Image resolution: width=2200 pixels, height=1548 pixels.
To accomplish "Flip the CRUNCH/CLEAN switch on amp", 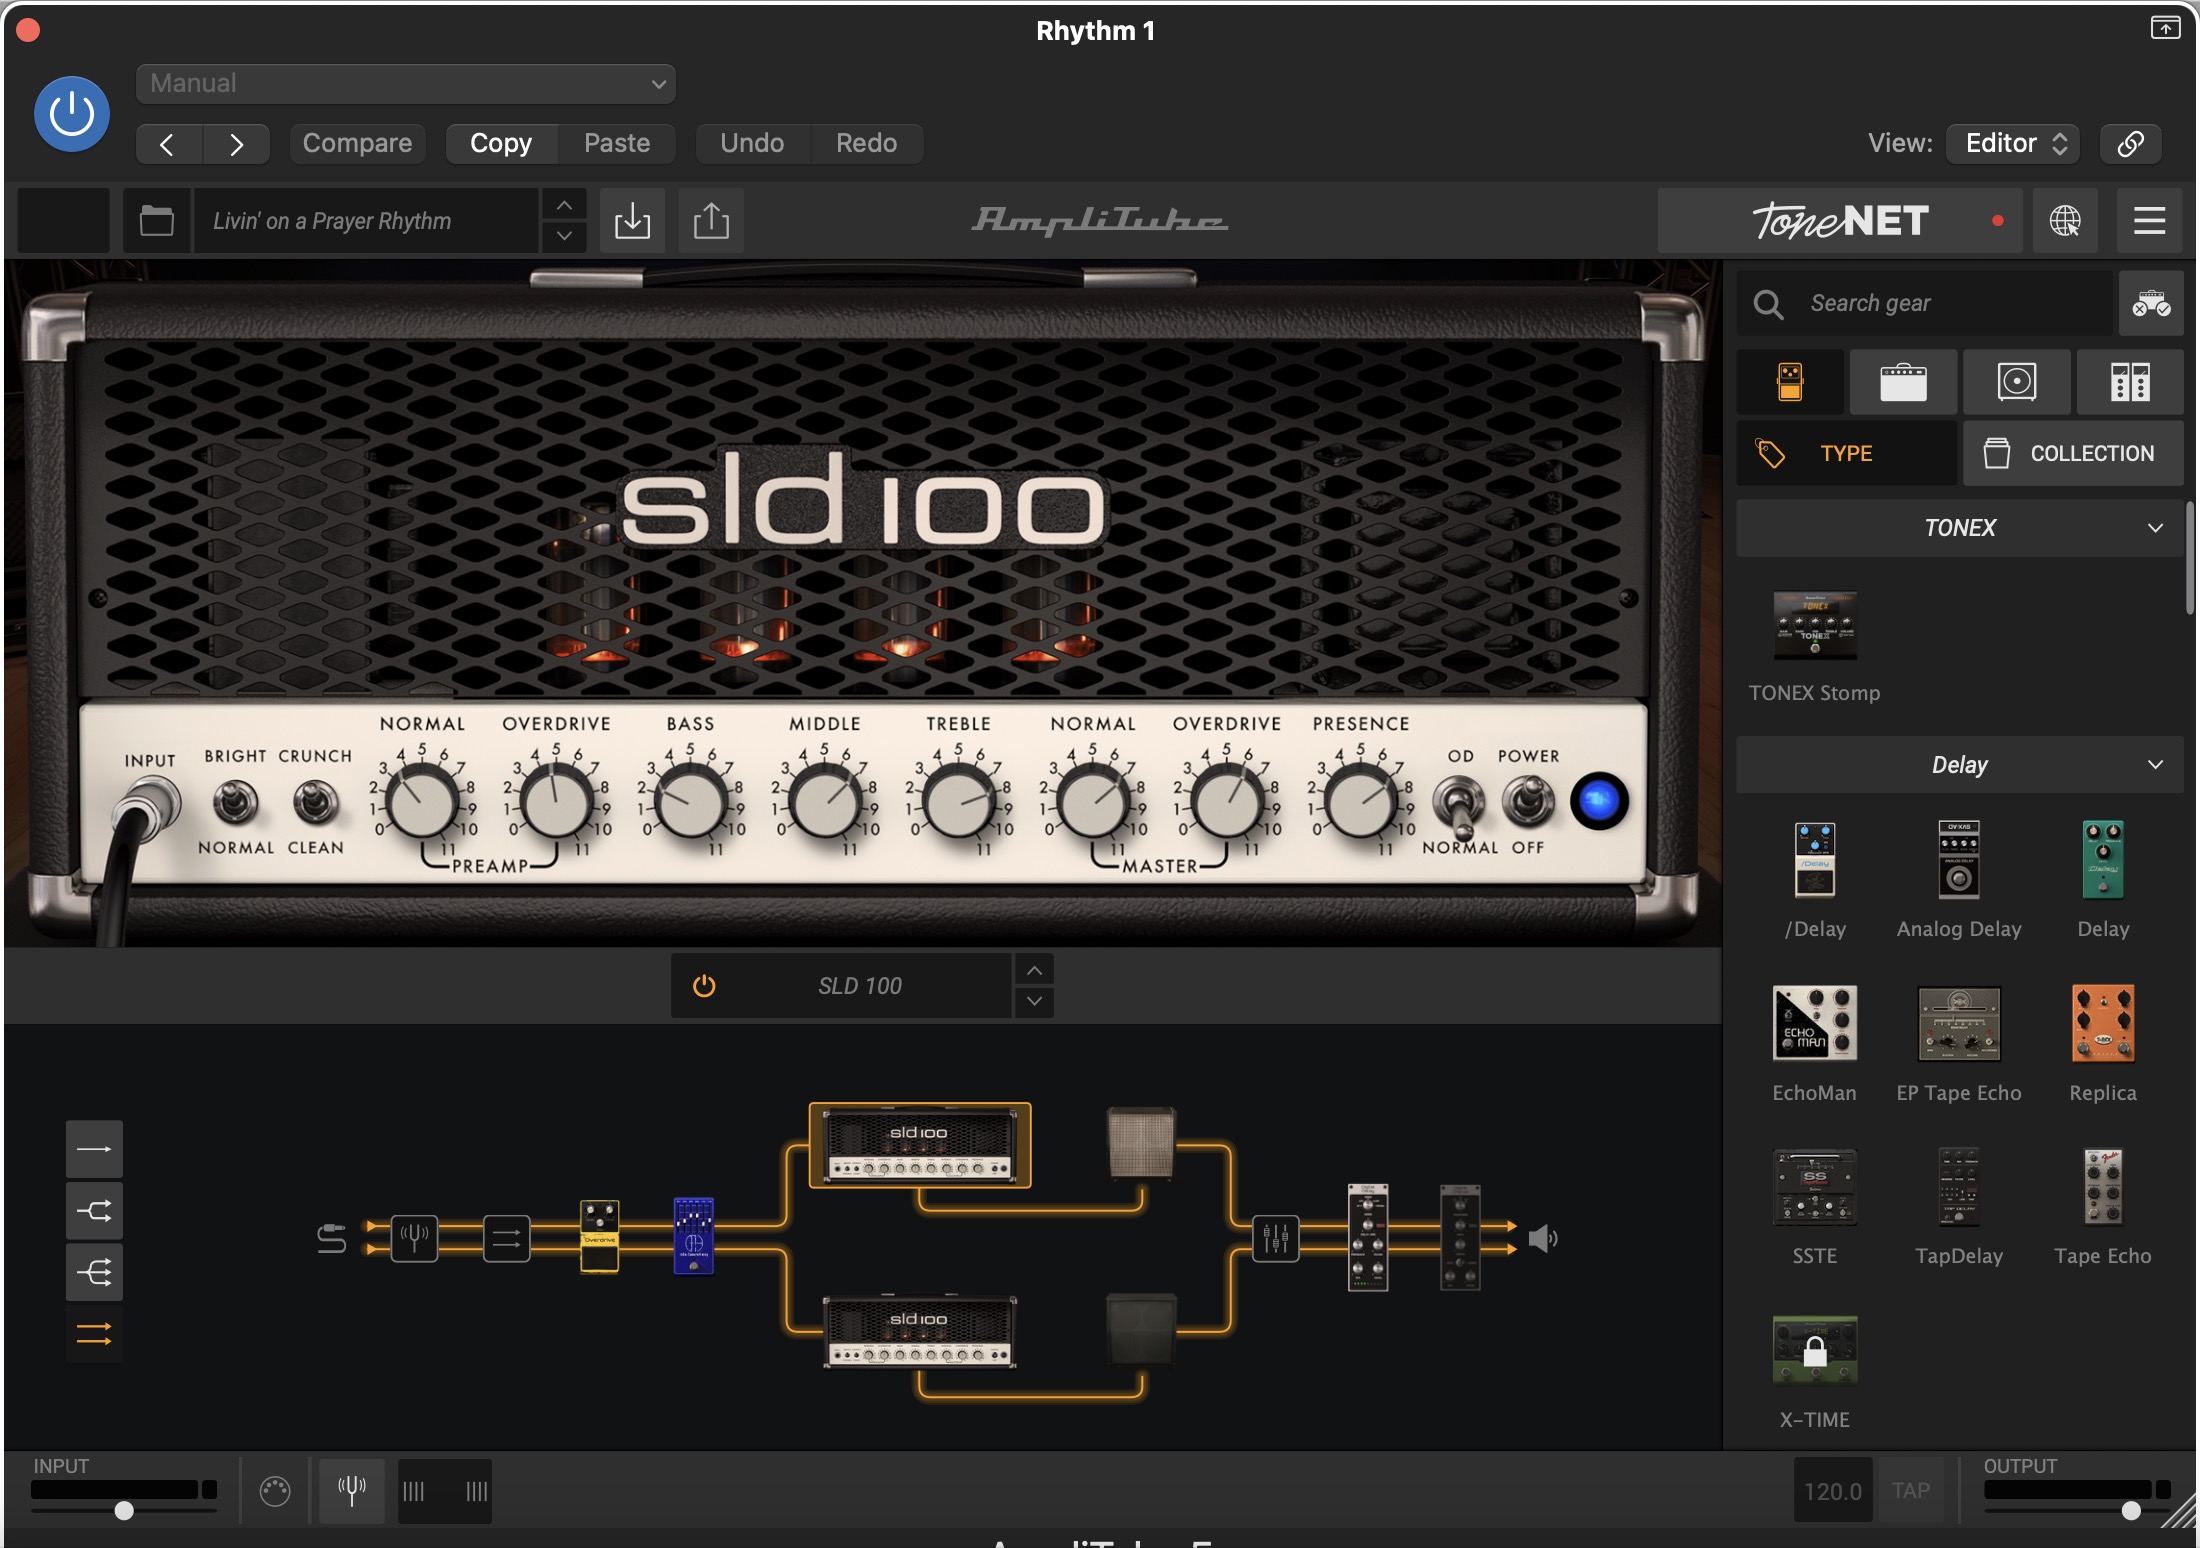I will [315, 802].
